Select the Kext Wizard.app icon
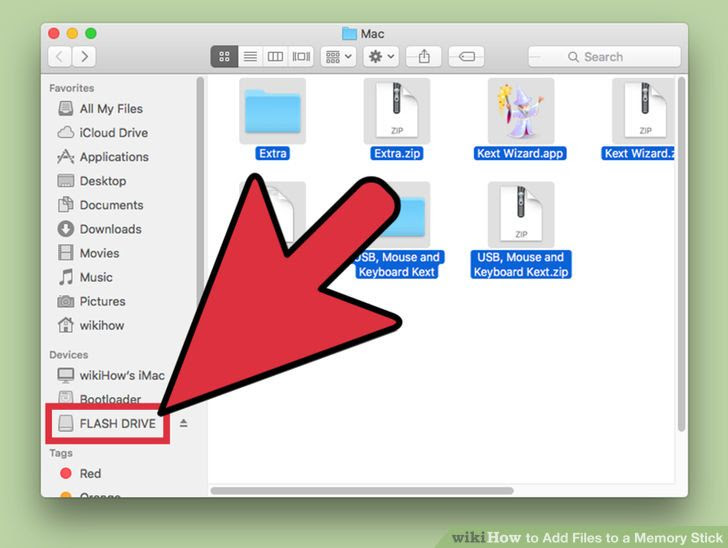728x548 pixels. tap(521, 111)
